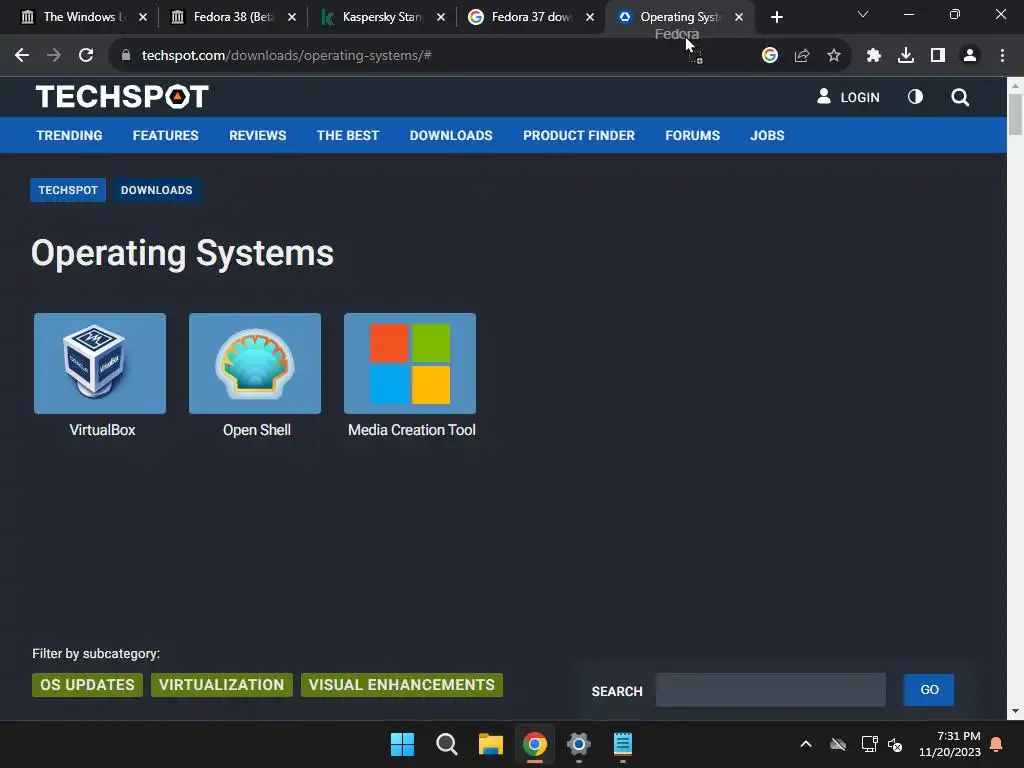Open File Explorer from taskbar

490,744
